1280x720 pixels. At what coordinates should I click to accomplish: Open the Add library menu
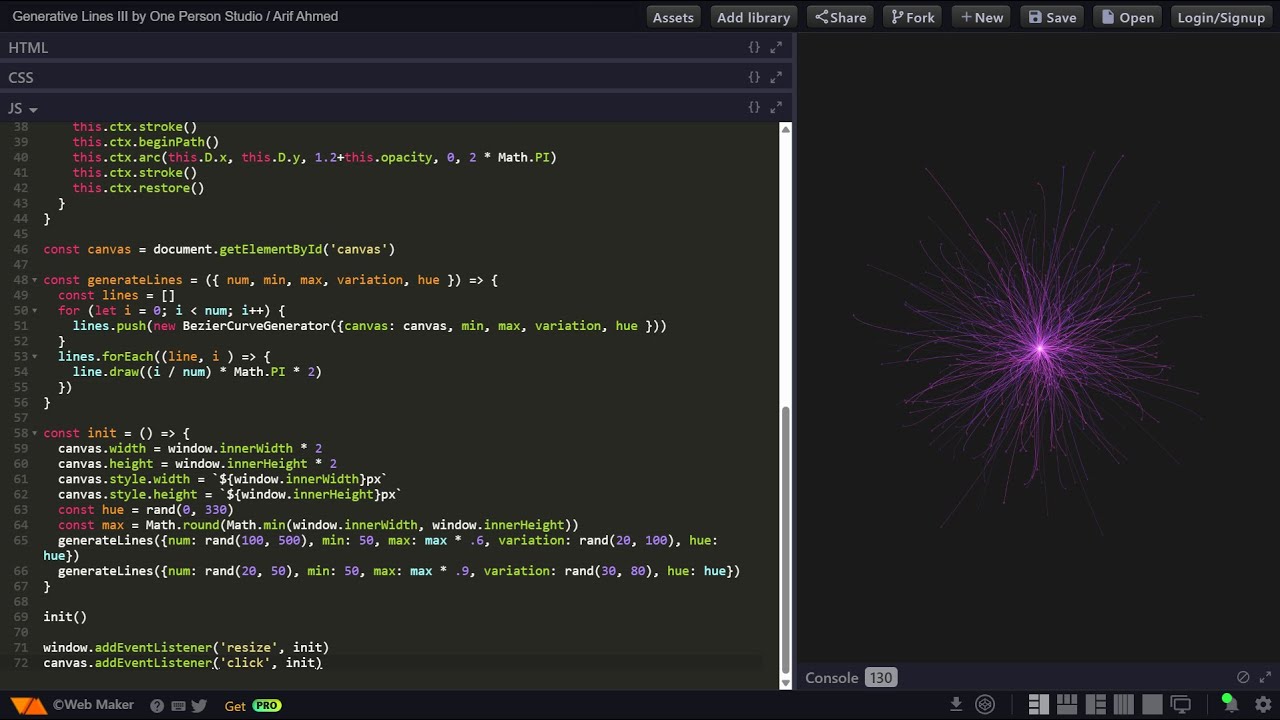[753, 17]
